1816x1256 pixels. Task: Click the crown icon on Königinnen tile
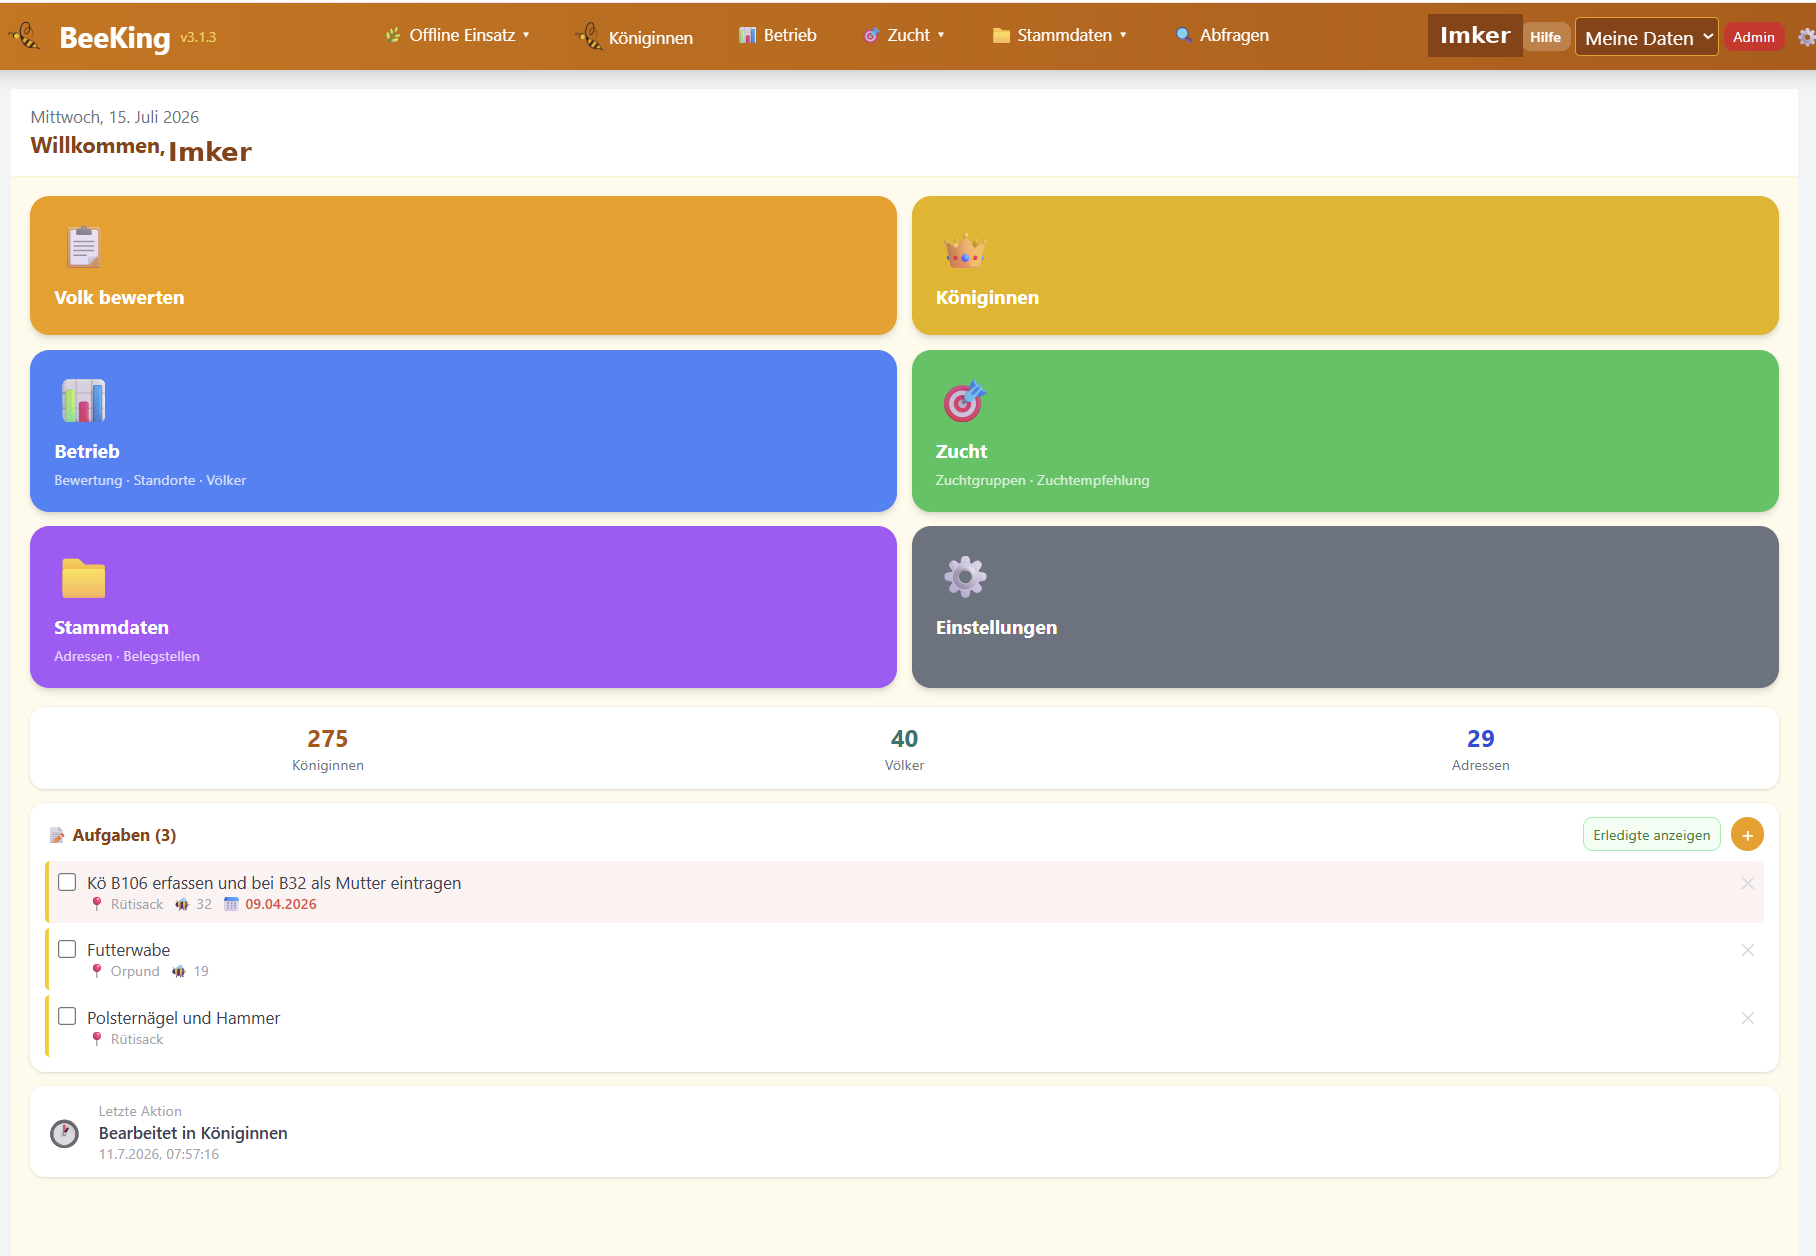pyautogui.click(x=965, y=249)
